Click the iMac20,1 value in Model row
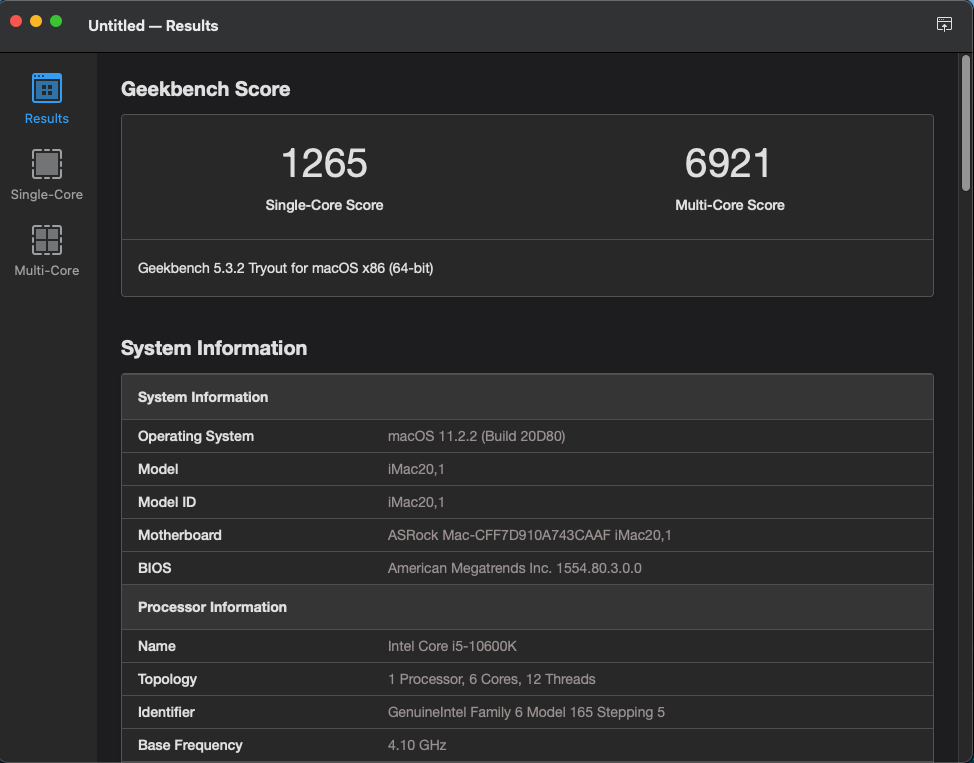Viewport: 974px width, 763px height. click(x=416, y=469)
